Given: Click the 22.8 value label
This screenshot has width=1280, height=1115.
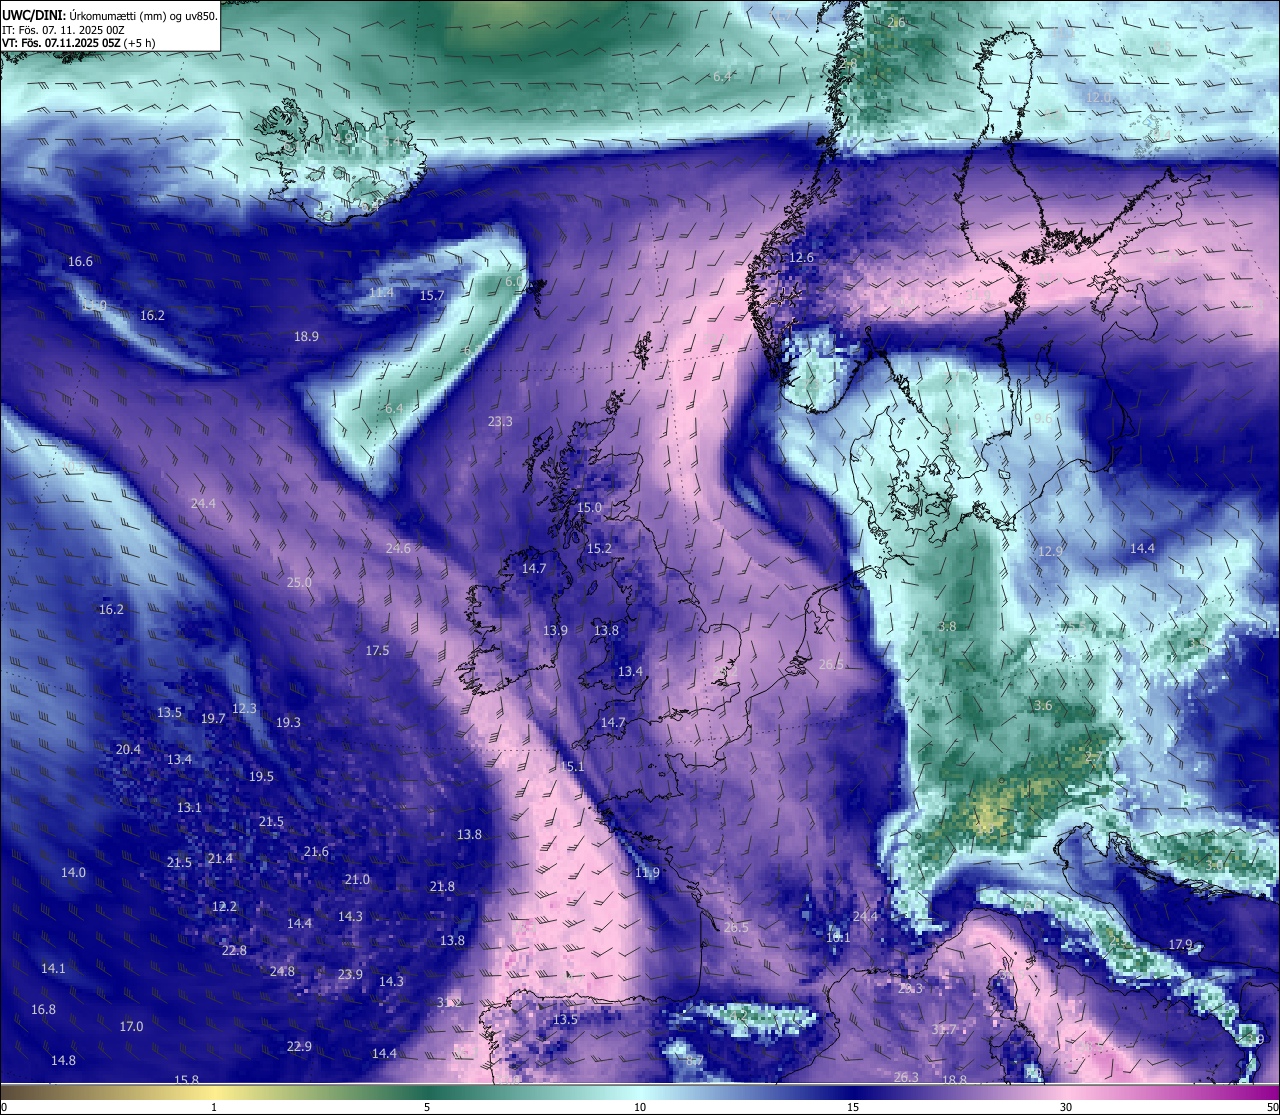Looking at the screenshot, I should [x=234, y=951].
